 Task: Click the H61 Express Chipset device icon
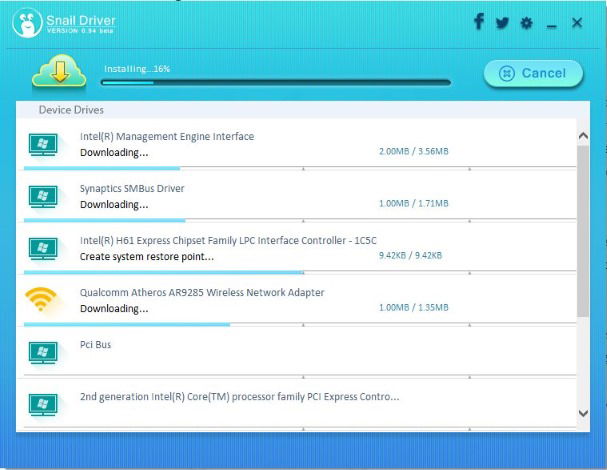(x=43, y=249)
